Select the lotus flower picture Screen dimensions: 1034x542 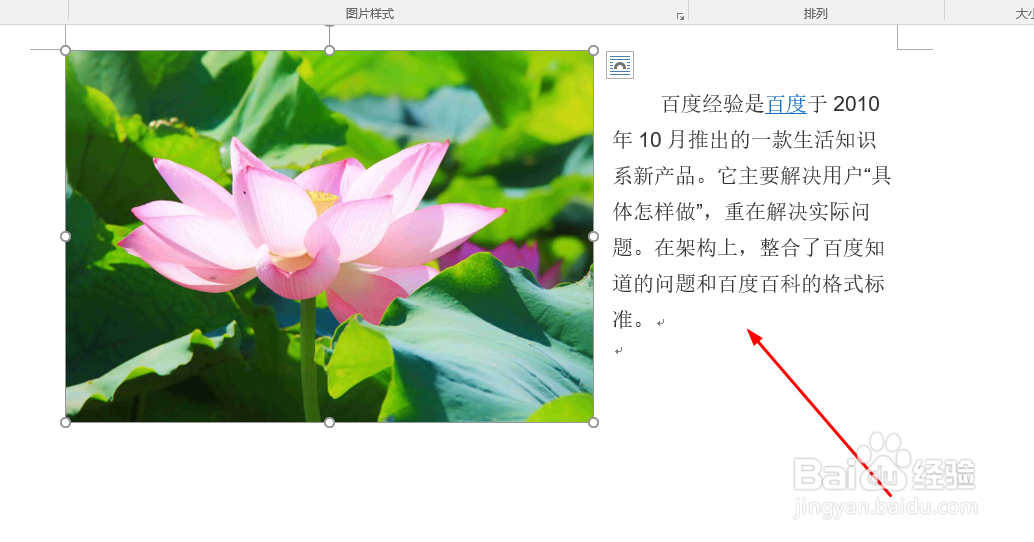point(329,236)
